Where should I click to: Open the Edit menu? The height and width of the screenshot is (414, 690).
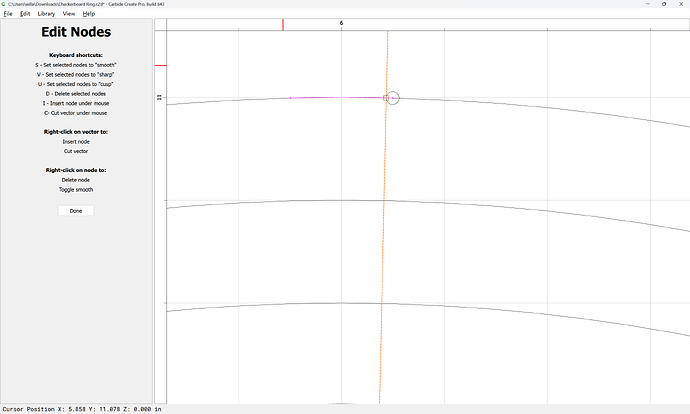tap(25, 14)
